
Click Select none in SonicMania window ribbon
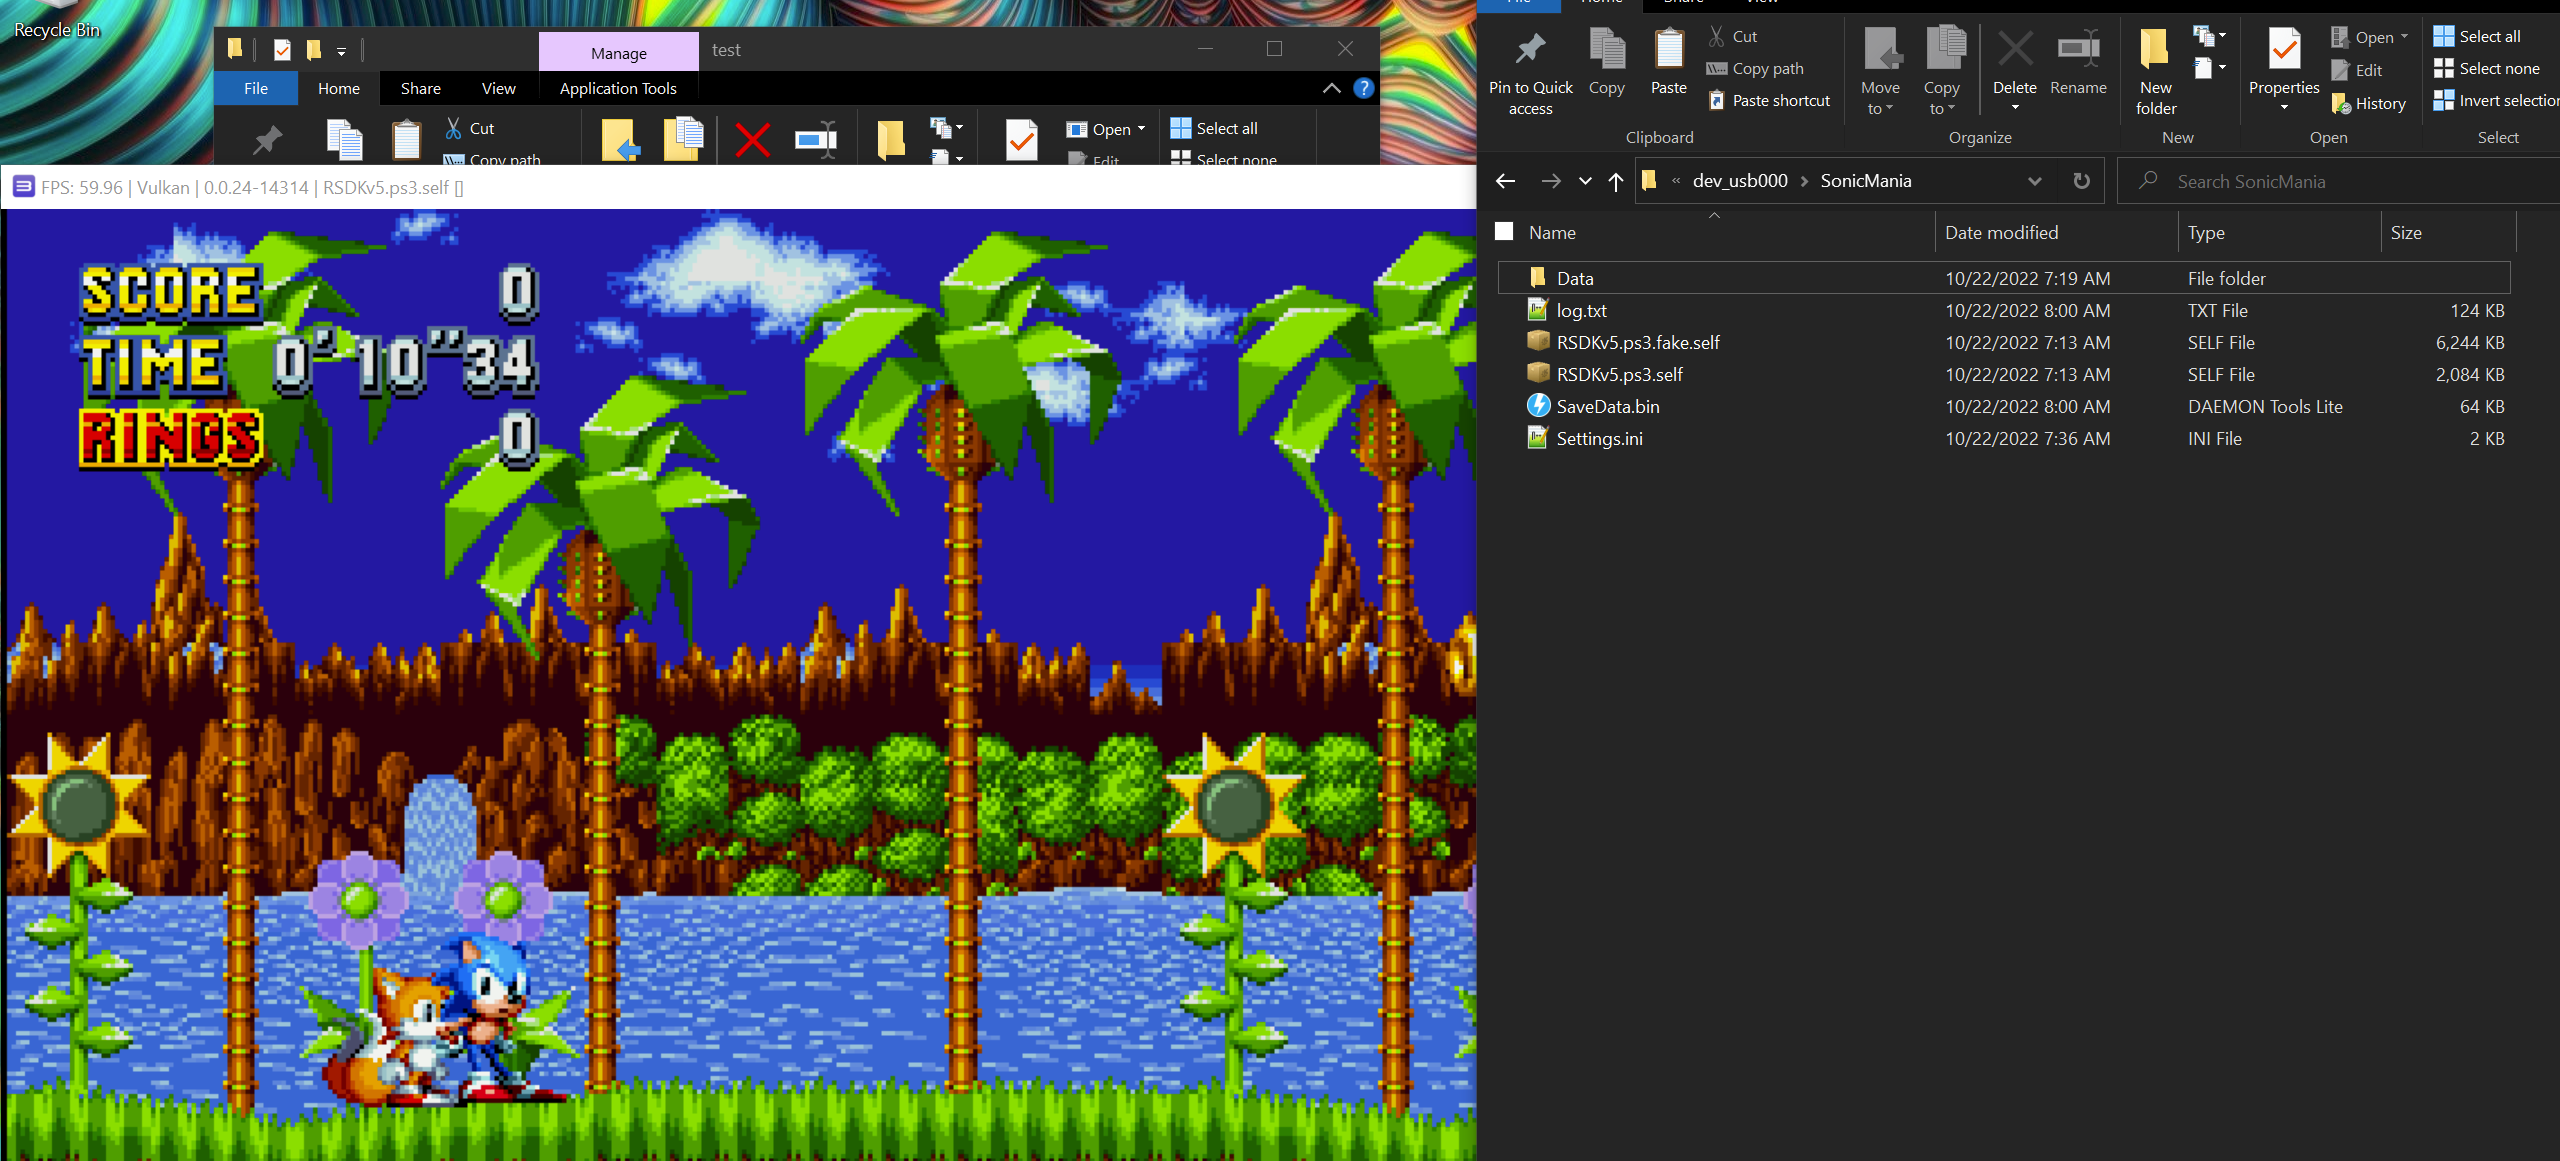coord(2487,68)
